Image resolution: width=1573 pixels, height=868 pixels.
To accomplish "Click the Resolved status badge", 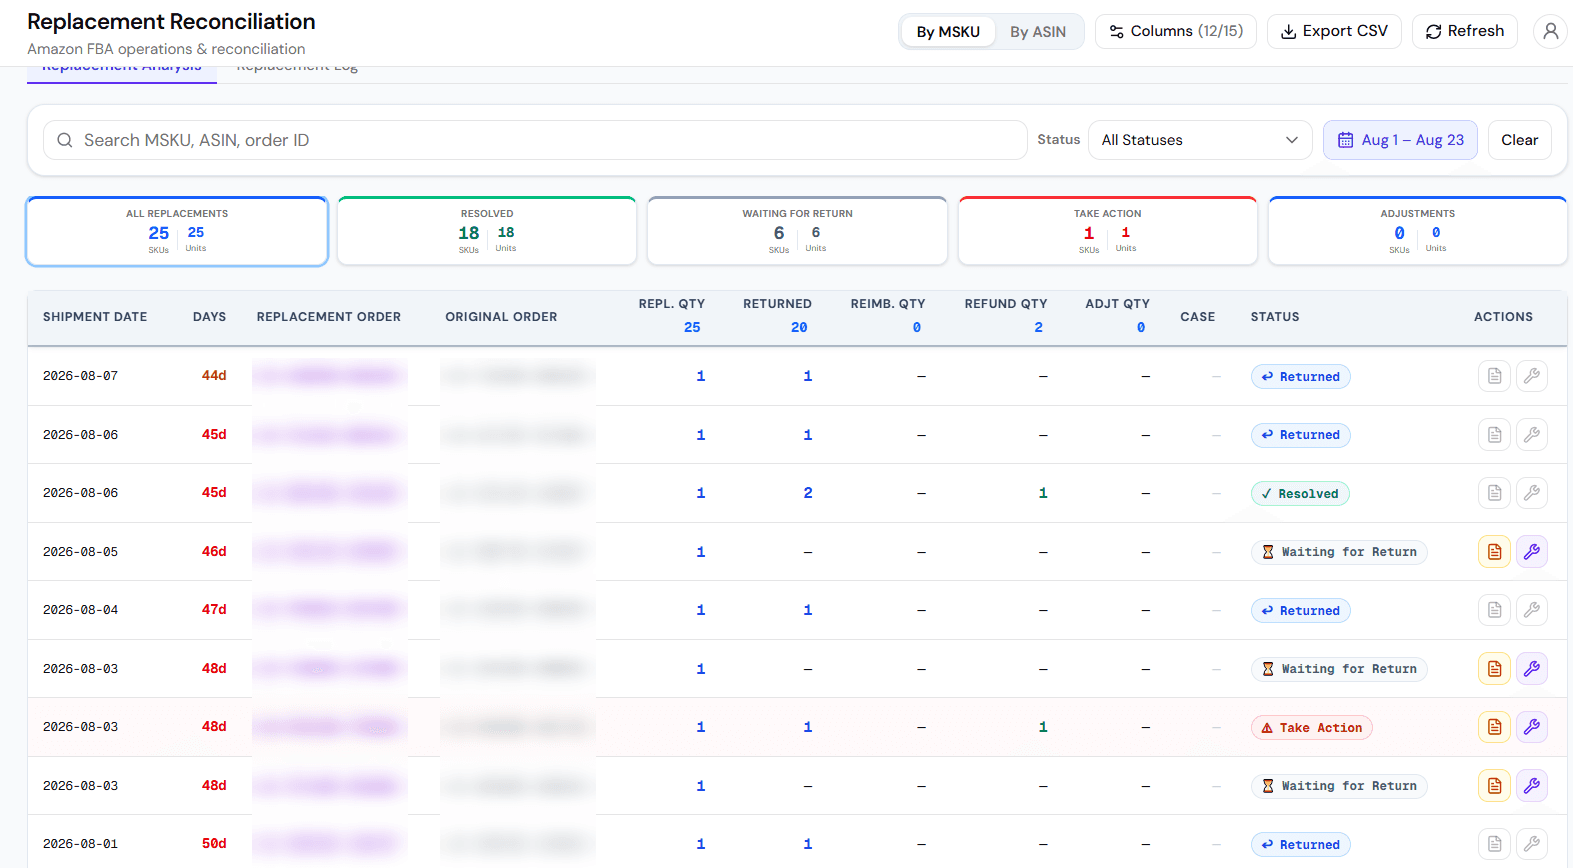I will [x=1300, y=494].
